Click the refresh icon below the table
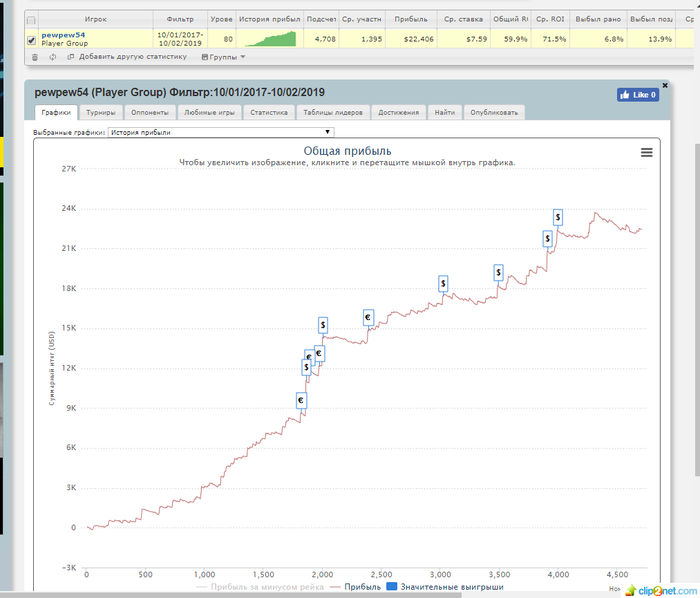This screenshot has width=700, height=598. pos(53,57)
